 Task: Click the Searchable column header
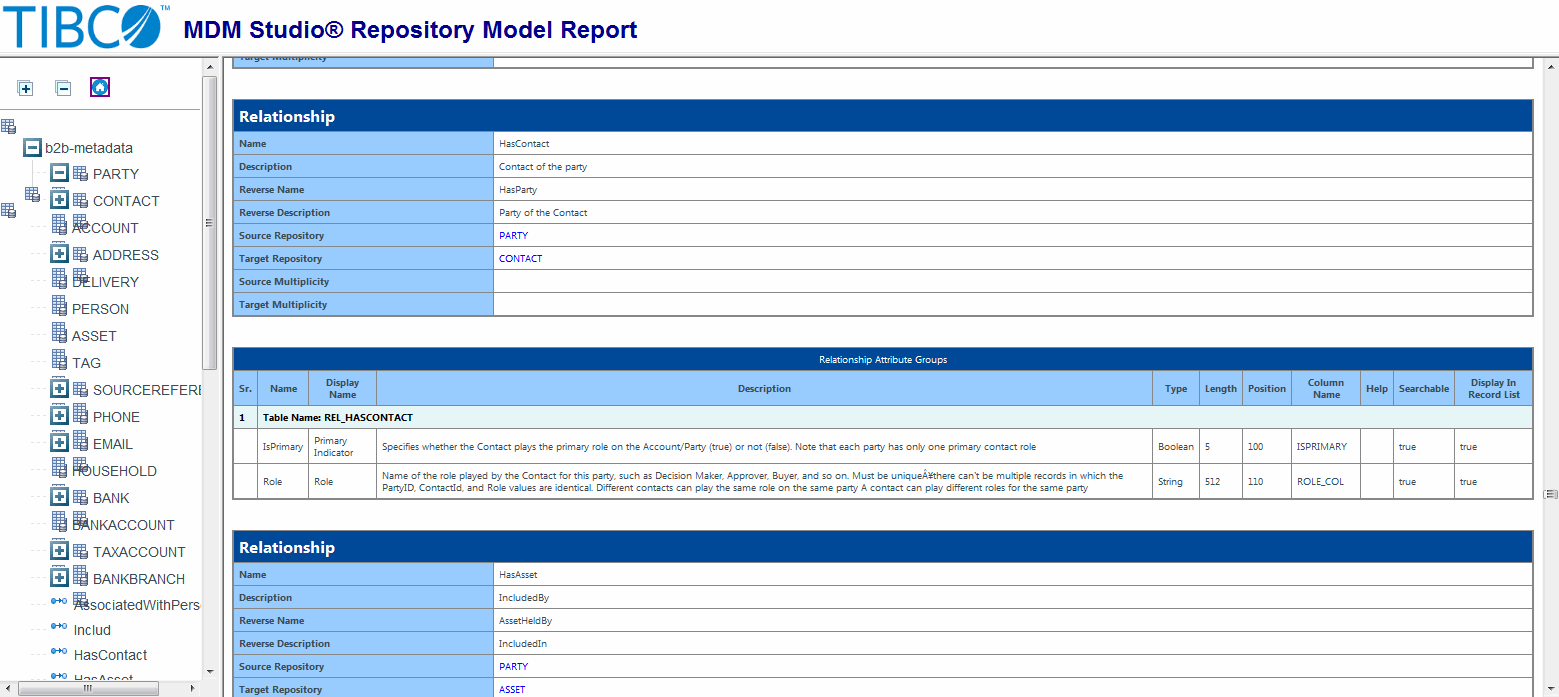[1424, 389]
